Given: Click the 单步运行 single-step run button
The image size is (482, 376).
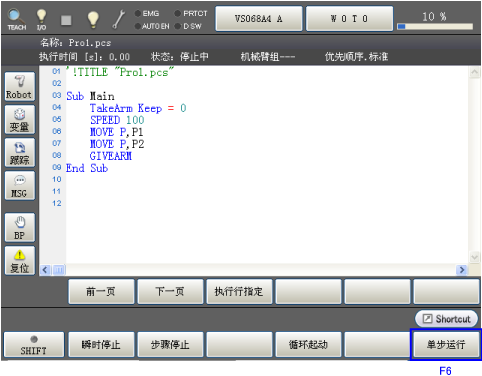Looking at the screenshot, I should pyautogui.click(x=446, y=345).
